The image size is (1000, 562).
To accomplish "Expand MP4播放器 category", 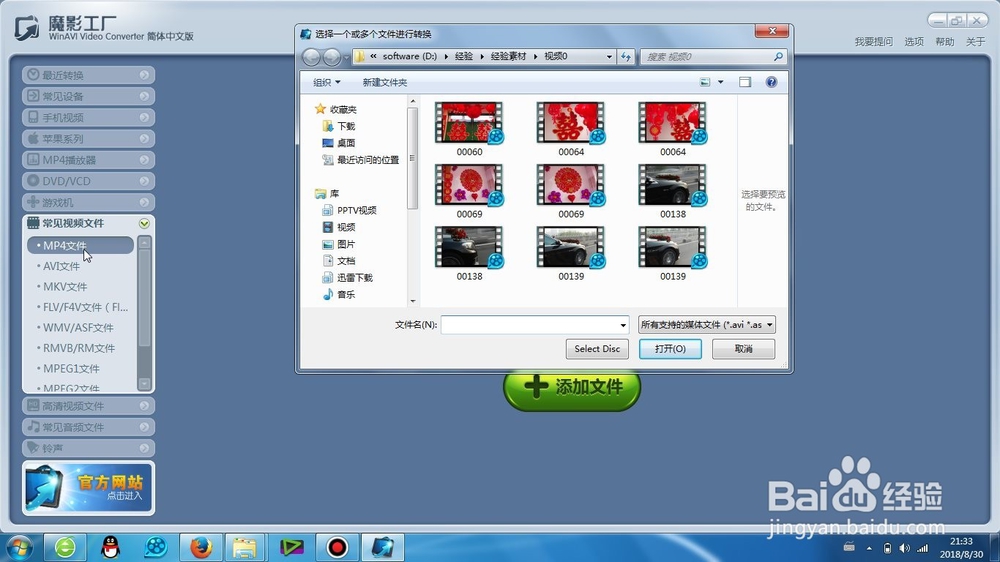I will pos(89,159).
